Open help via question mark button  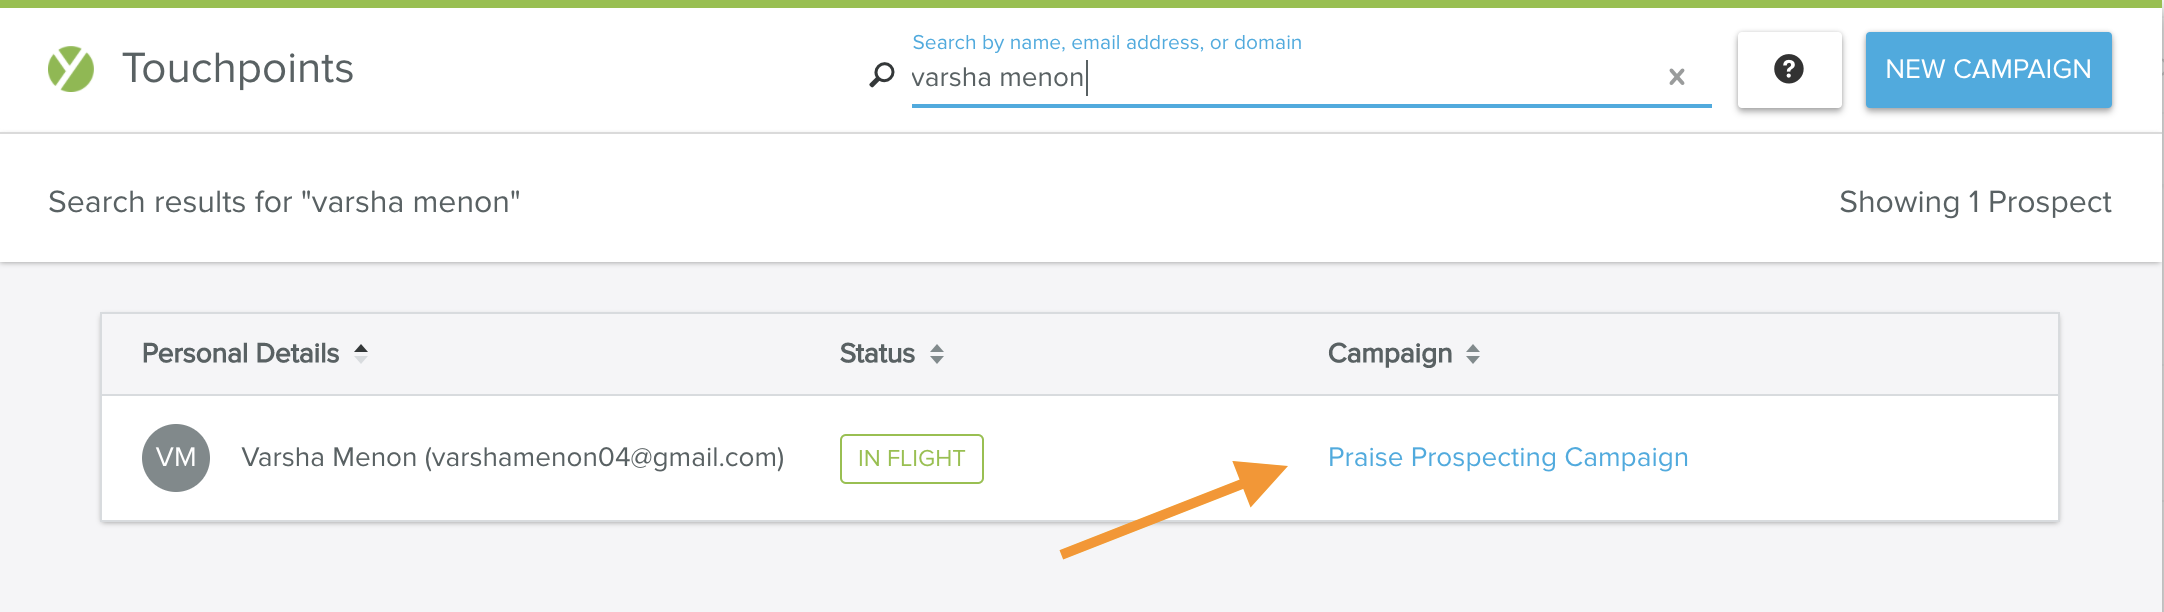(x=1789, y=69)
